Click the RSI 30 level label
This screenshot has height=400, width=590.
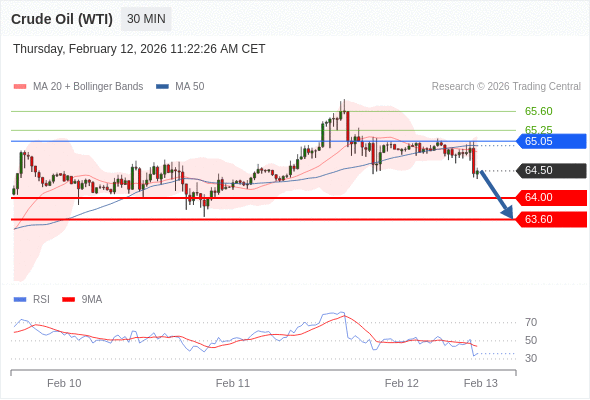[531, 358]
